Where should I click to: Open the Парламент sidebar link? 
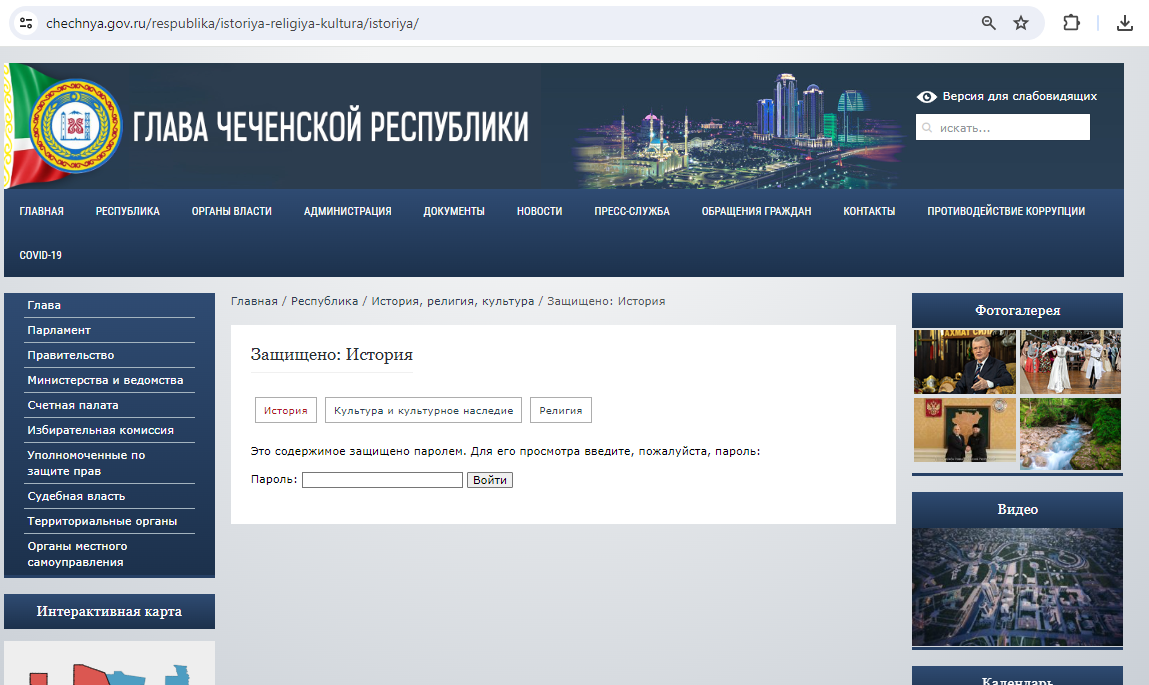[x=57, y=330]
